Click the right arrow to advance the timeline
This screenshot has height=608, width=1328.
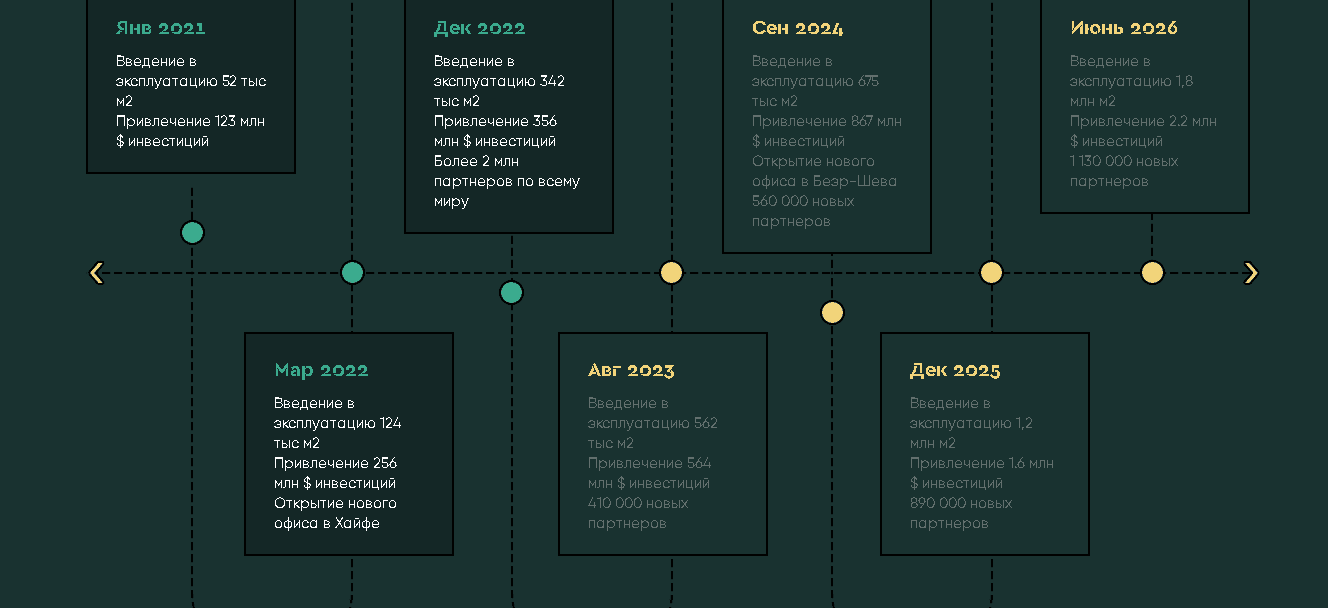point(1250,273)
